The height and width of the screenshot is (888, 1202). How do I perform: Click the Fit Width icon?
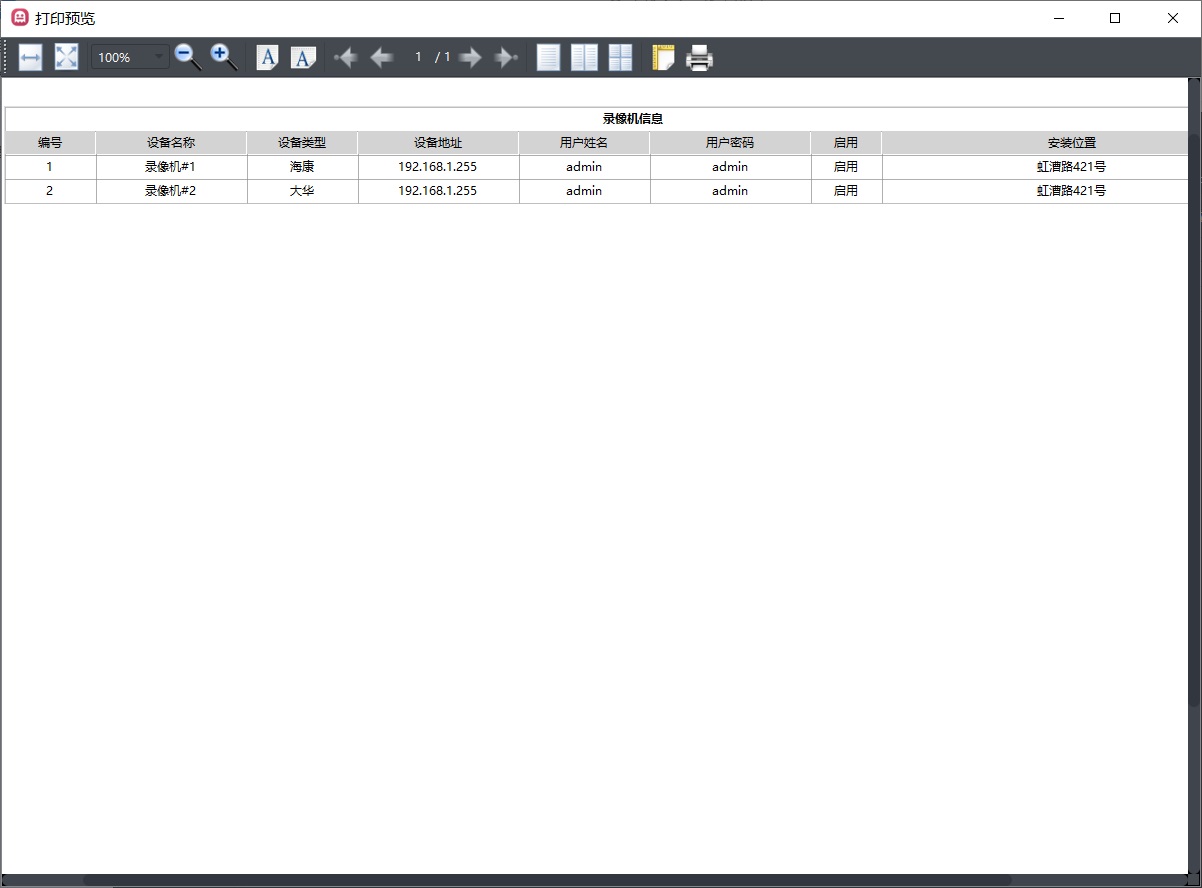click(x=30, y=58)
